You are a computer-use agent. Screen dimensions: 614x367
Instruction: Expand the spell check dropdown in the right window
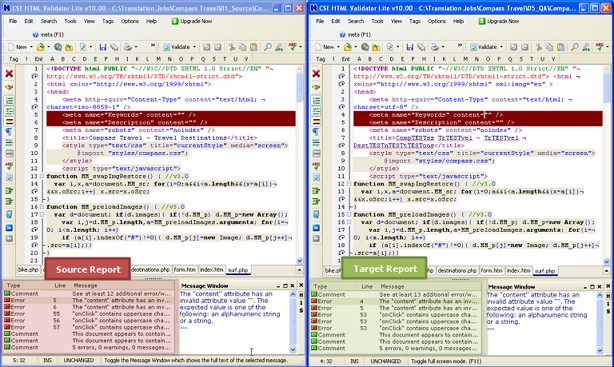pos(607,47)
